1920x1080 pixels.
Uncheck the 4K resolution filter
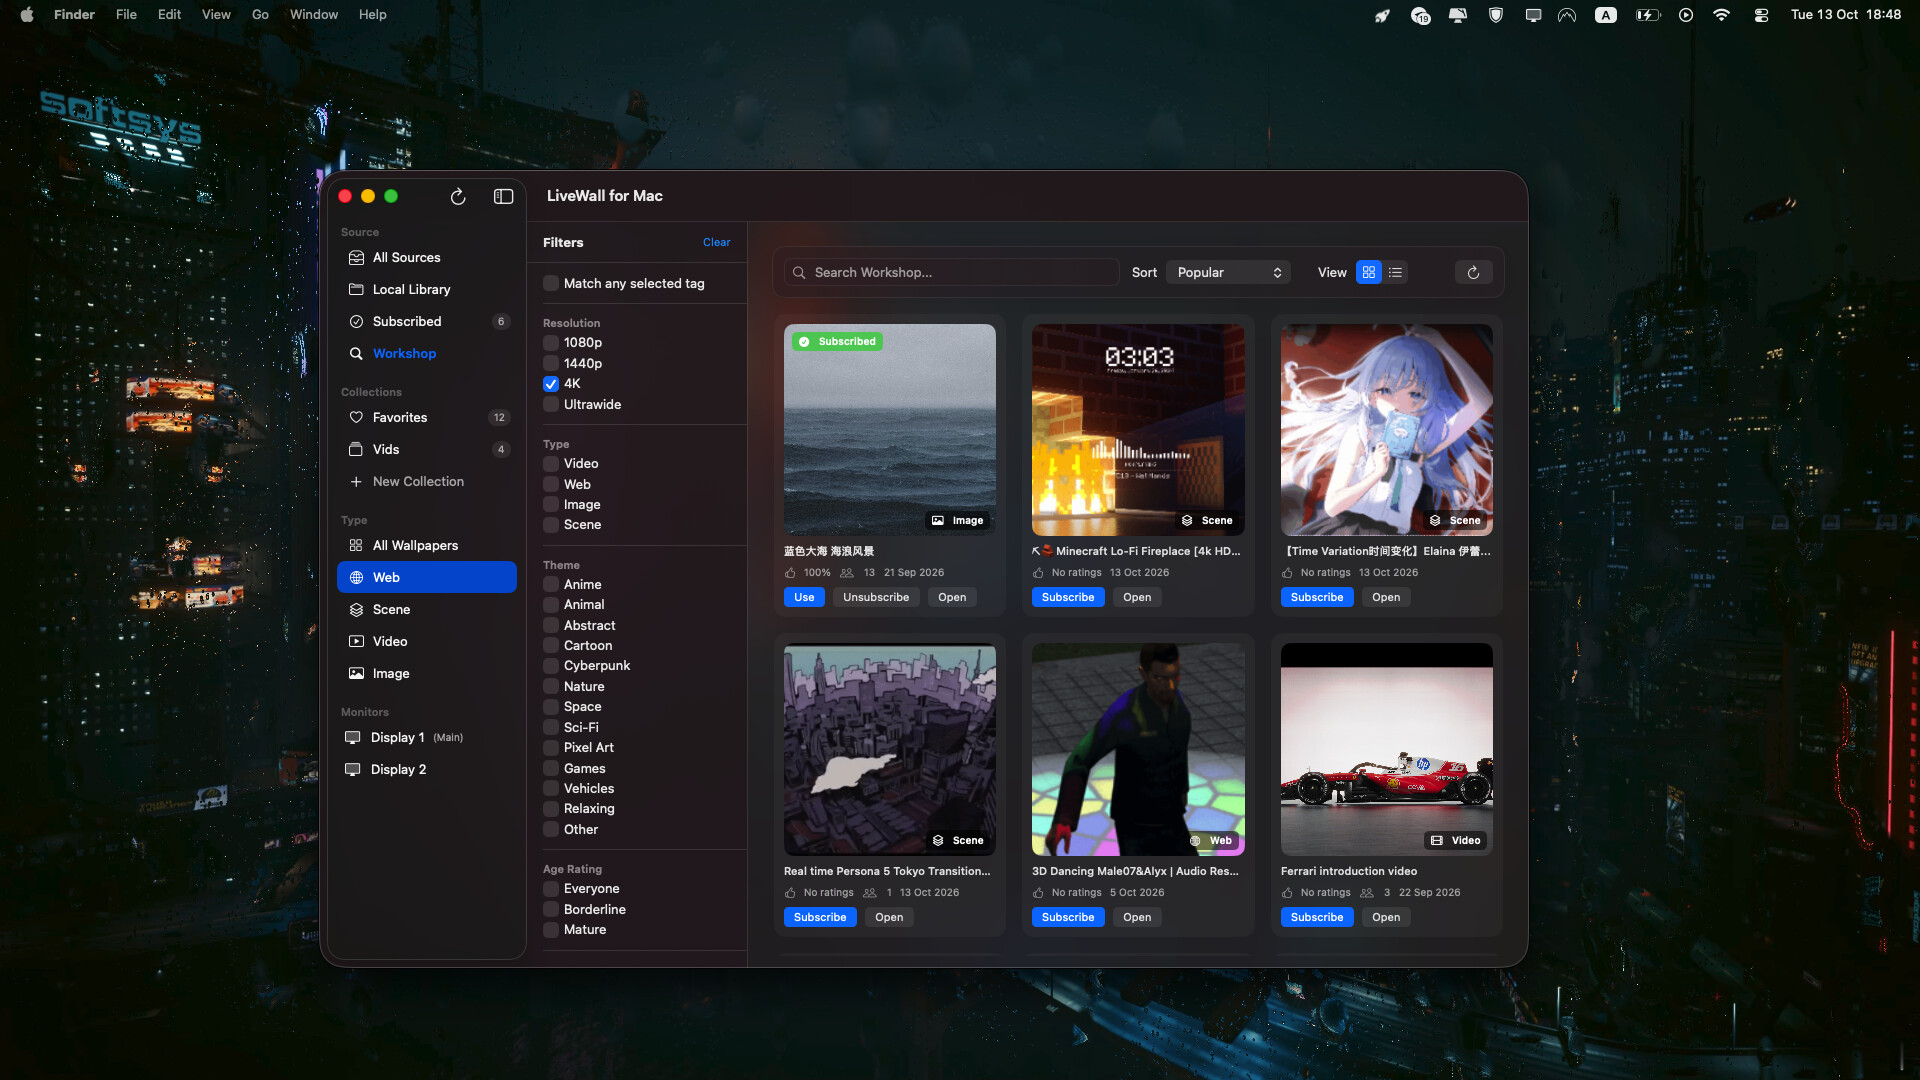(551, 384)
